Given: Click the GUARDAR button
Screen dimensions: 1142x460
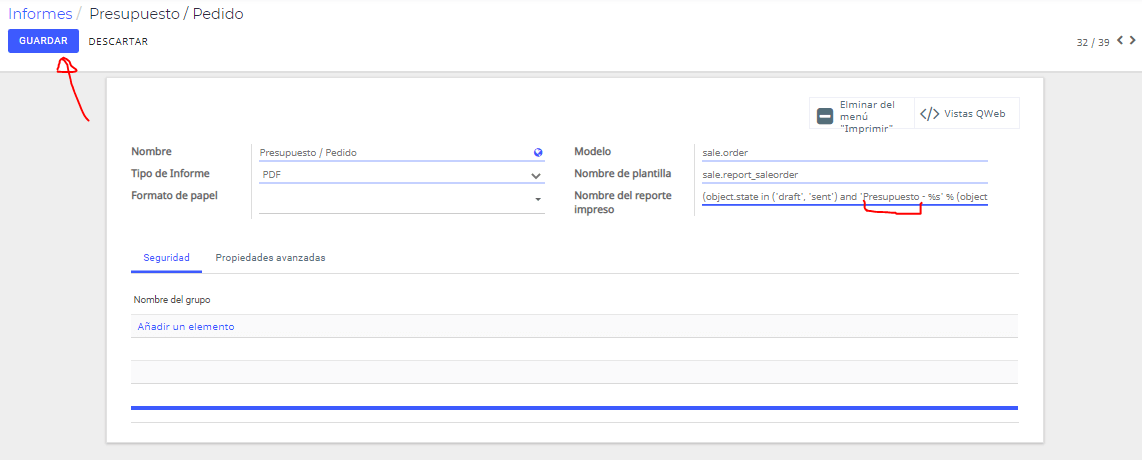Looking at the screenshot, I should point(43,41).
